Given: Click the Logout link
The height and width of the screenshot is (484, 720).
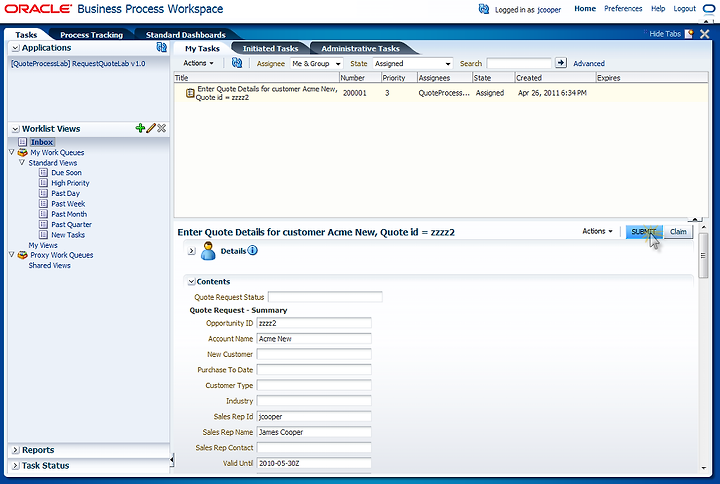Looking at the screenshot, I should click(684, 9).
